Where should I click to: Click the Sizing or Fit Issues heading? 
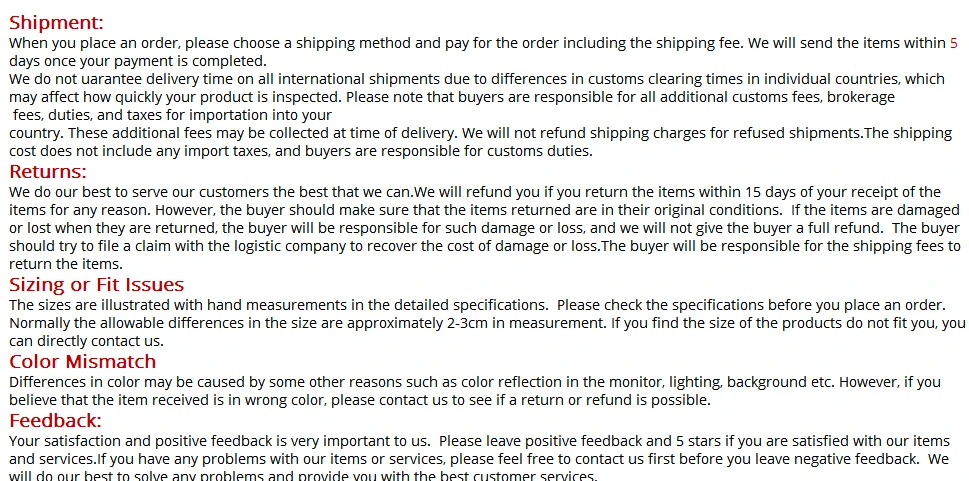point(96,284)
